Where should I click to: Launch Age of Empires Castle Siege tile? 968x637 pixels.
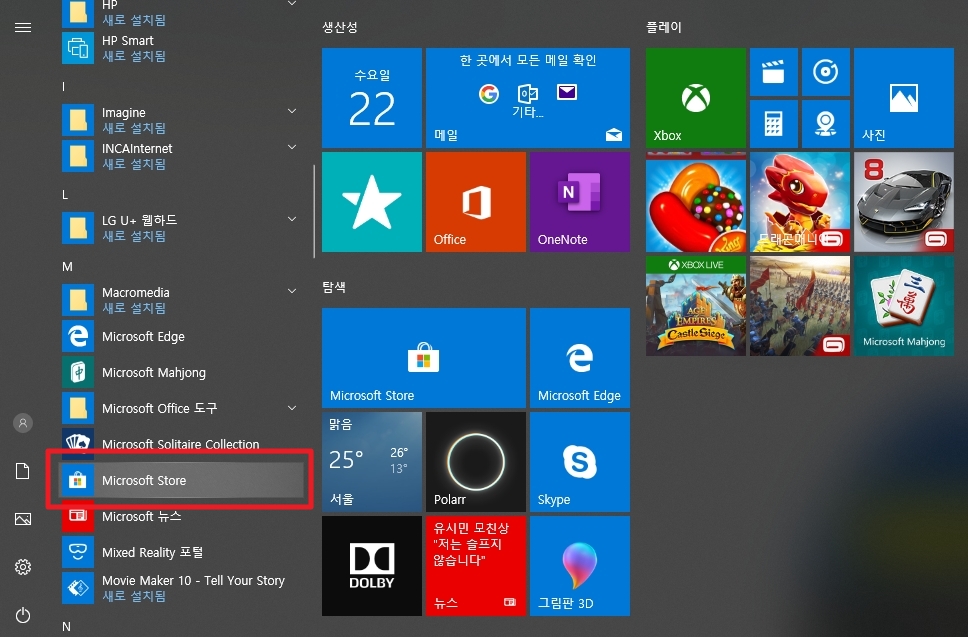pos(696,306)
